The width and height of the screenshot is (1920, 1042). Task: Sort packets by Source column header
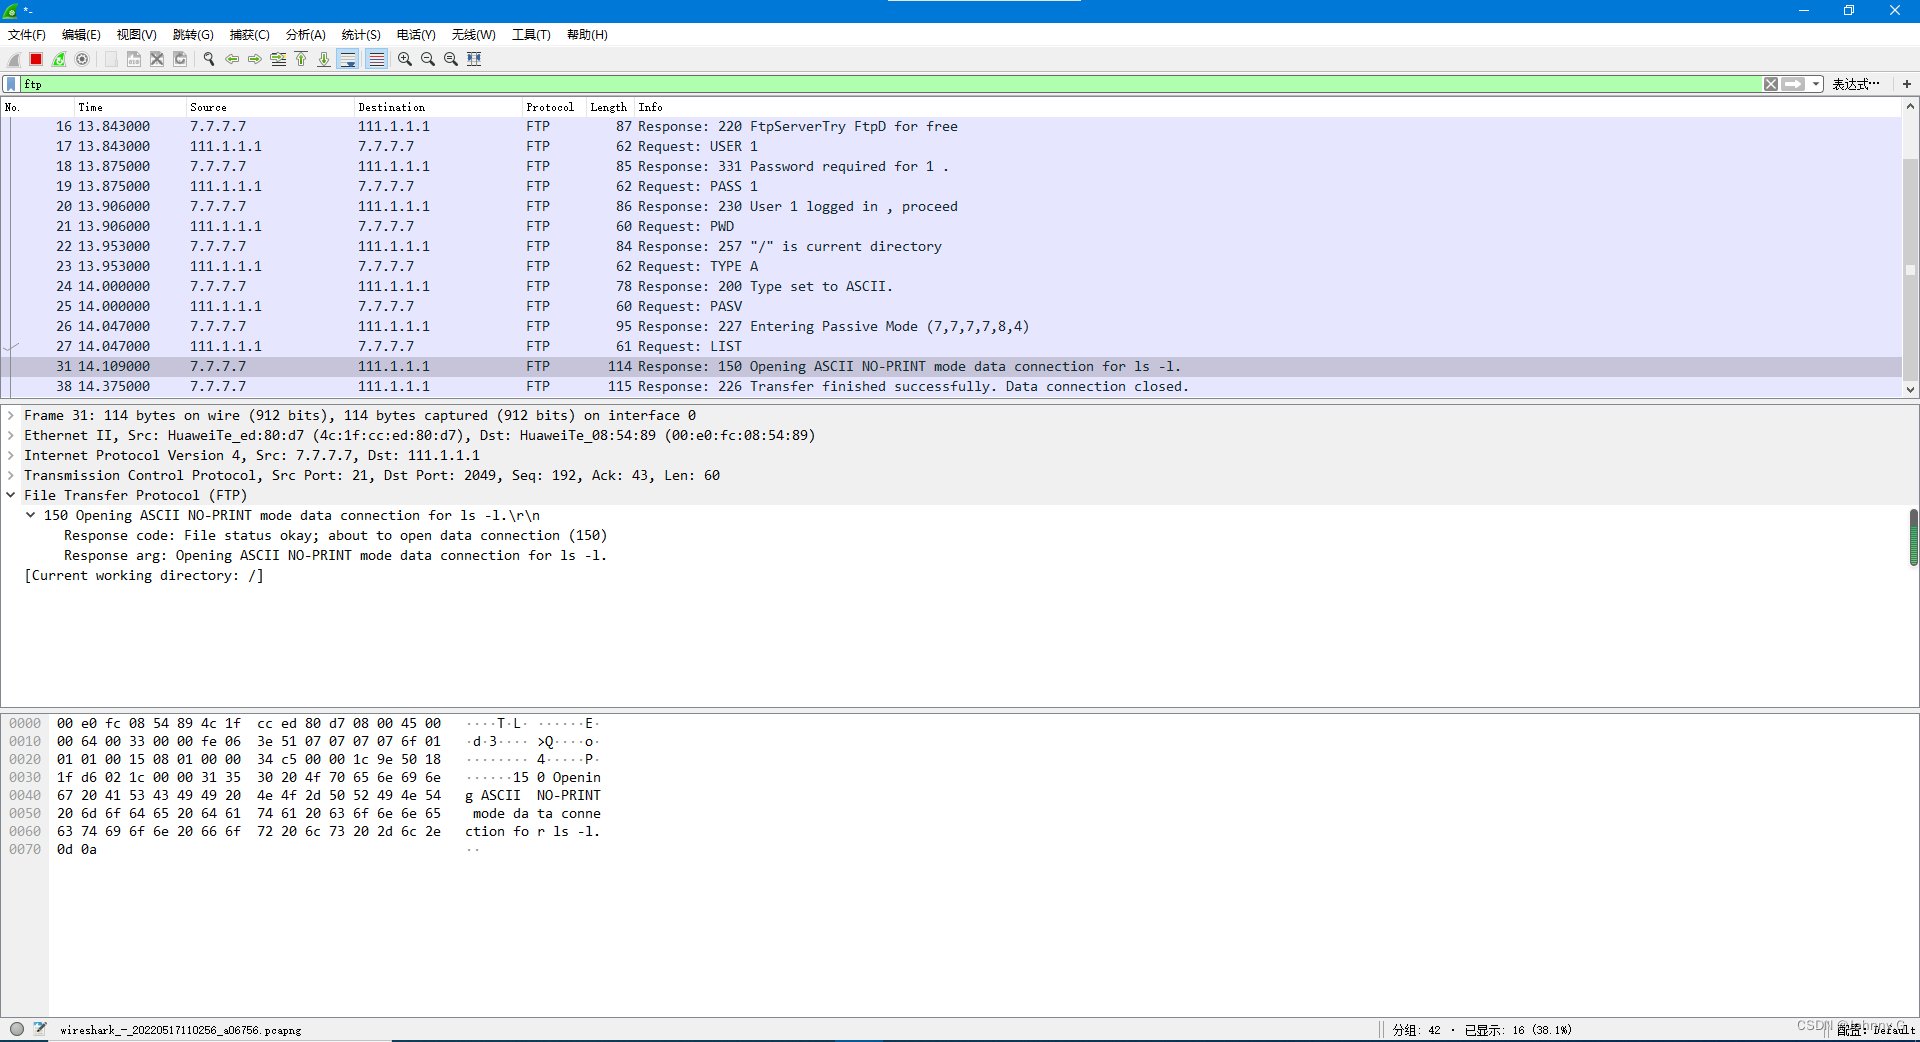point(270,107)
